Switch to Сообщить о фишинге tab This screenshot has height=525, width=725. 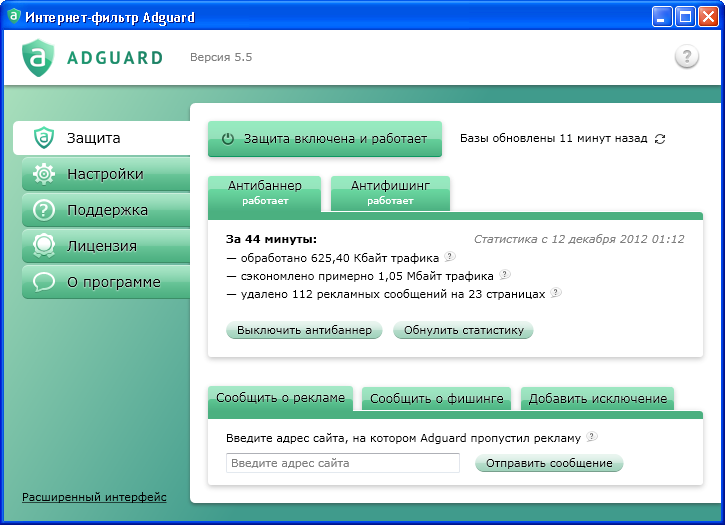pos(436,399)
